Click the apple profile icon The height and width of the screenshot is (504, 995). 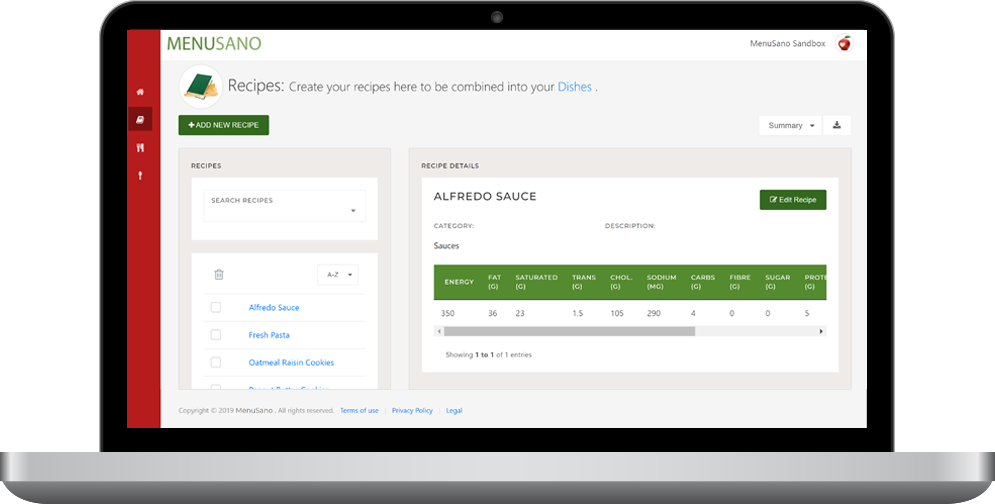tap(844, 43)
